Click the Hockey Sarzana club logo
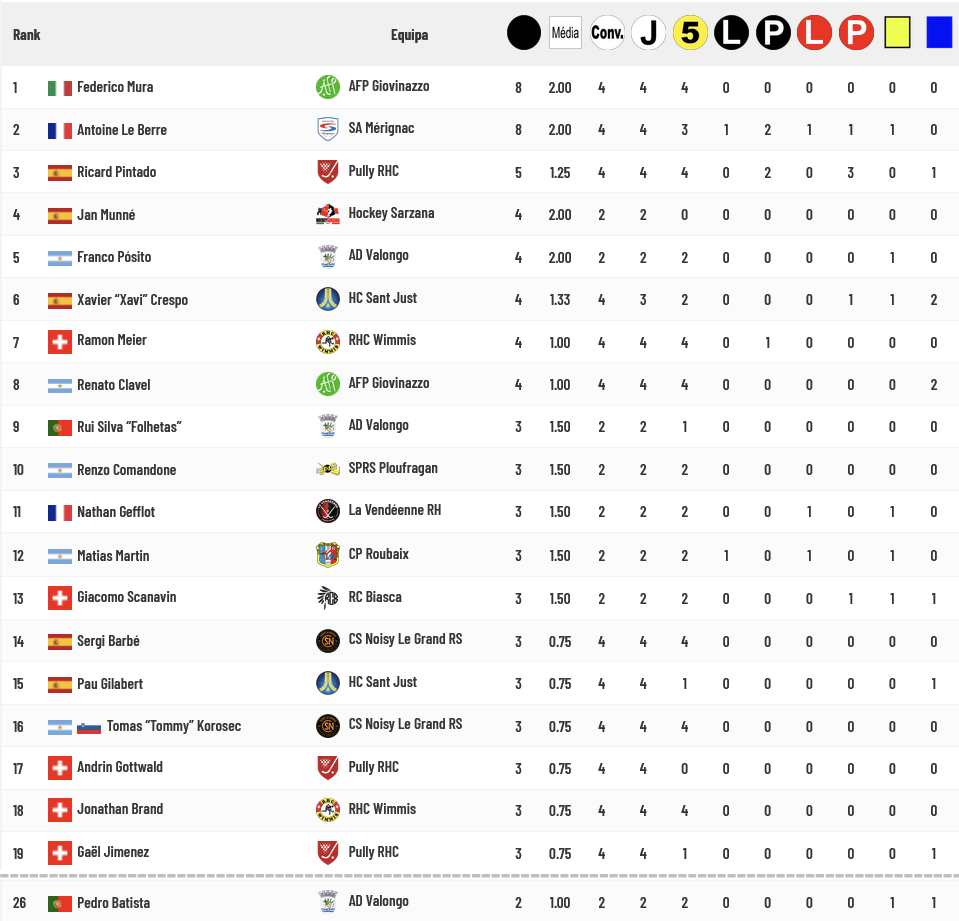959x921 pixels. (x=327, y=214)
